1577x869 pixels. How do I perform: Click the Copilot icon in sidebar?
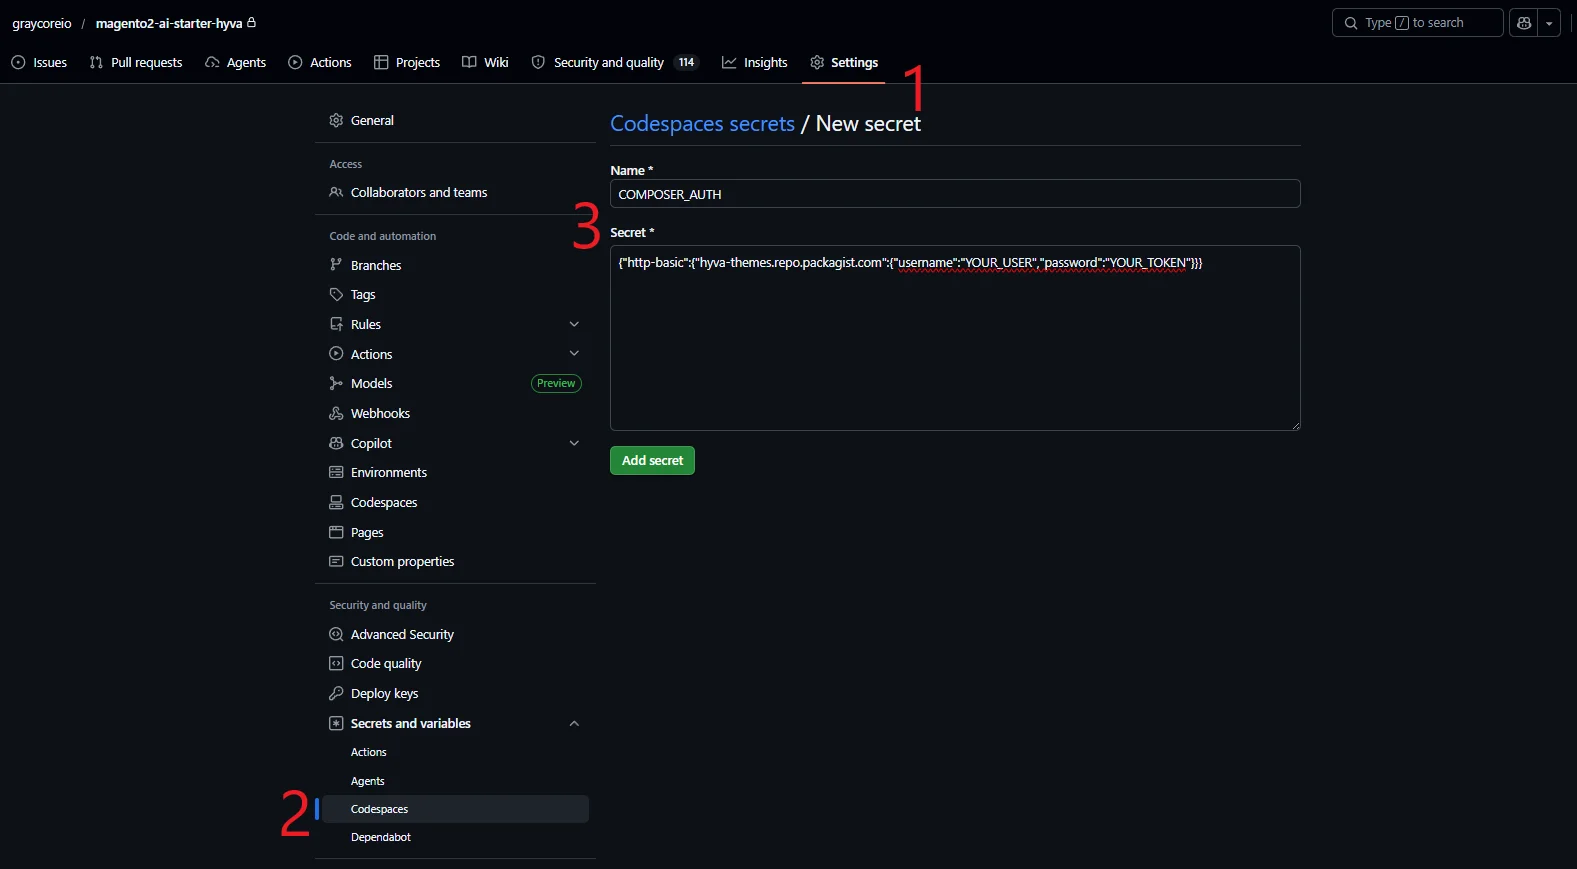pos(336,443)
